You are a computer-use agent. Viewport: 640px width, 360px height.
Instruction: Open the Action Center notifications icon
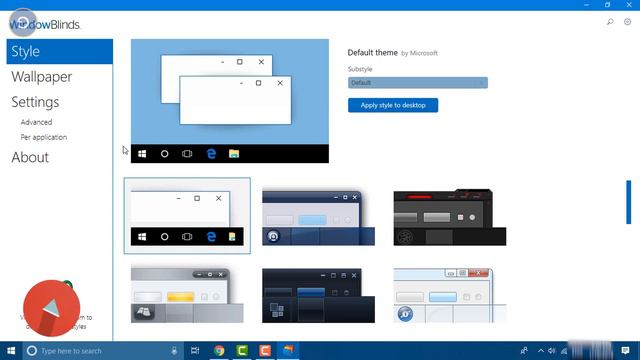pyautogui.click(x=625, y=351)
